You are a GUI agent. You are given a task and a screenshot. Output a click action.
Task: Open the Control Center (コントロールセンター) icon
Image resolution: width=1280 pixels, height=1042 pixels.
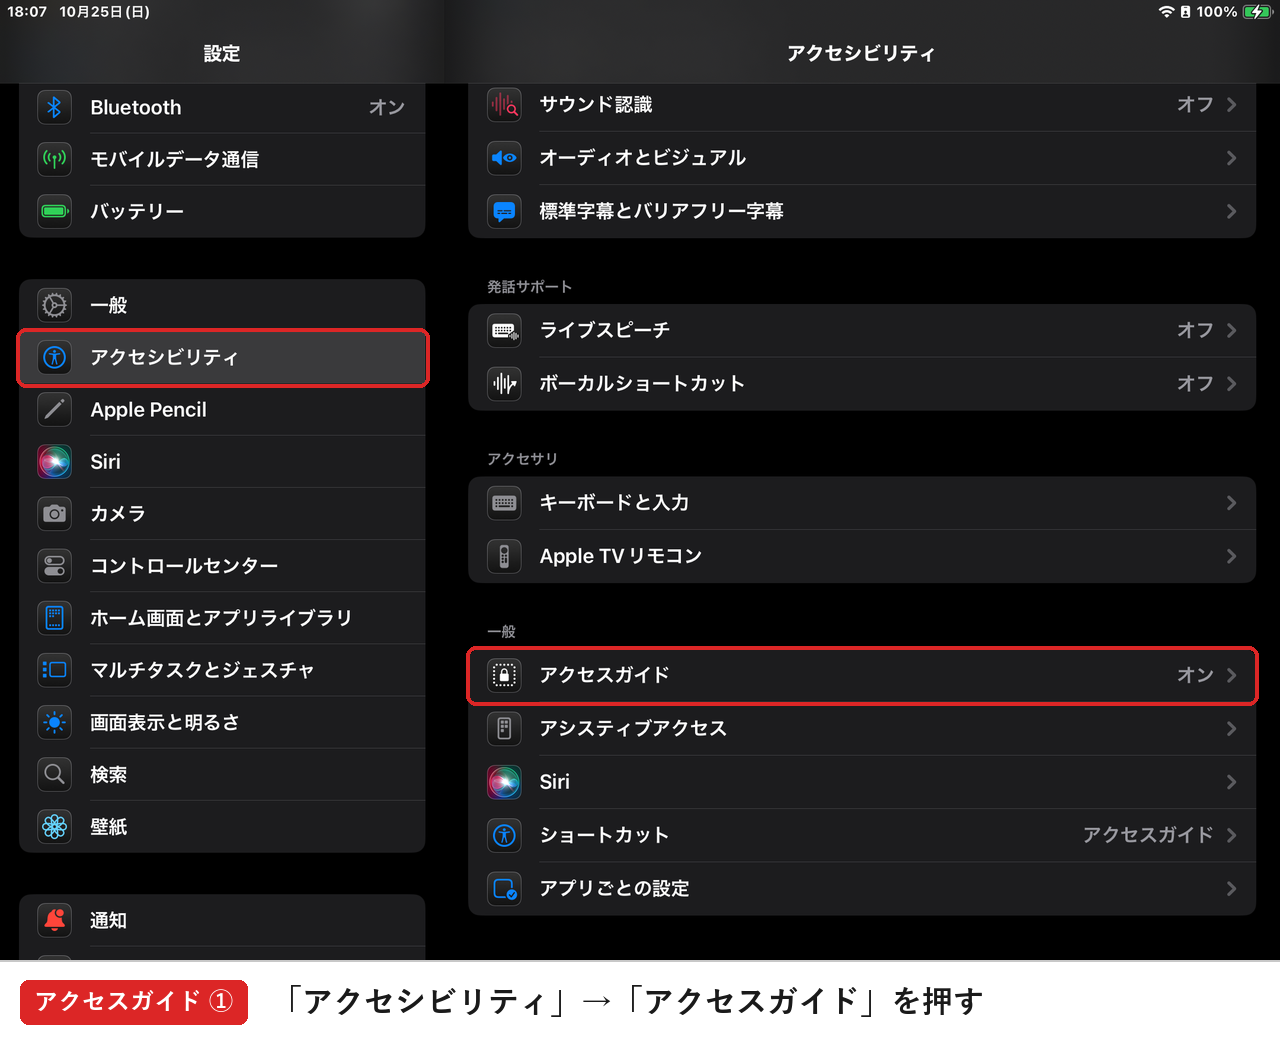pyautogui.click(x=55, y=565)
